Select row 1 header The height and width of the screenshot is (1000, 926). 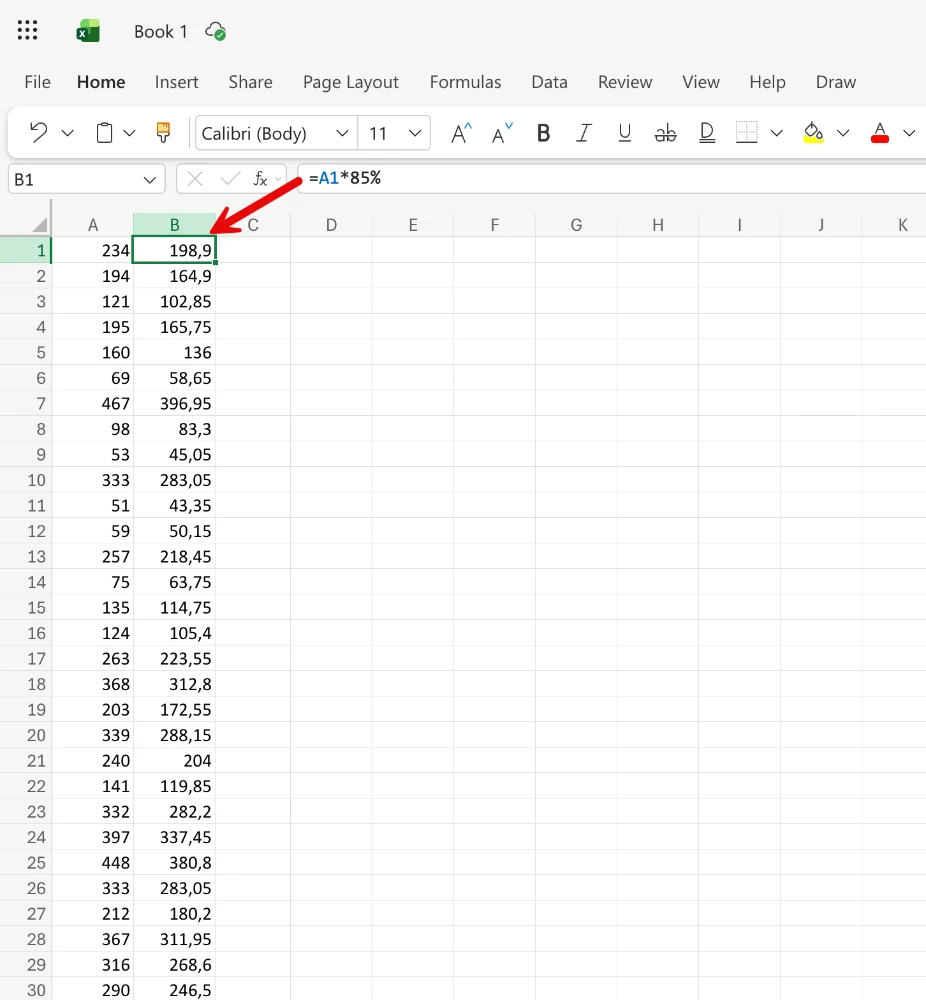26,249
